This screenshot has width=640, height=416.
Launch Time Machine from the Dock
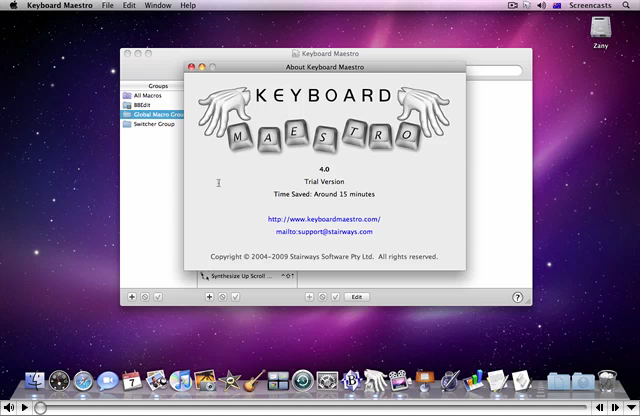coord(303,381)
